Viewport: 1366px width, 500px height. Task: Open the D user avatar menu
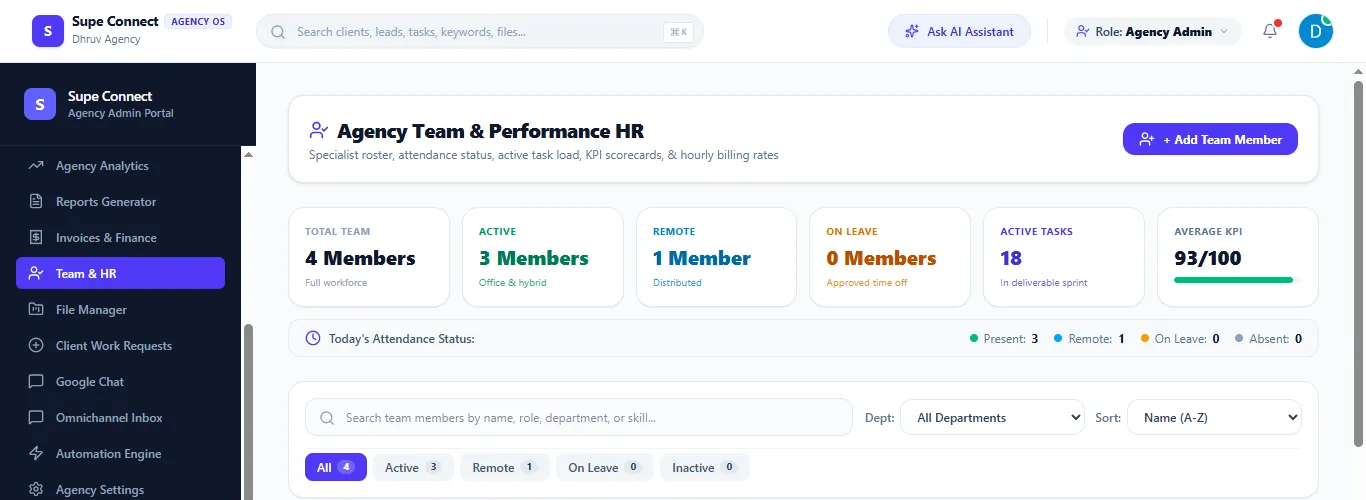point(1315,31)
